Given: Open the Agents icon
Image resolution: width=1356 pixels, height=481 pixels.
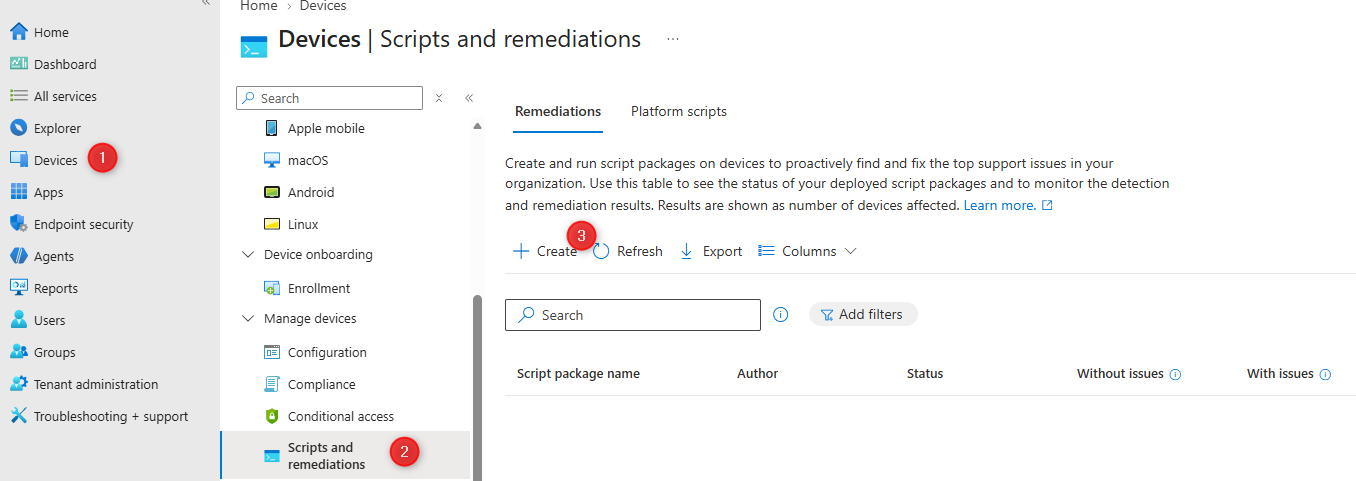Looking at the screenshot, I should (x=18, y=256).
